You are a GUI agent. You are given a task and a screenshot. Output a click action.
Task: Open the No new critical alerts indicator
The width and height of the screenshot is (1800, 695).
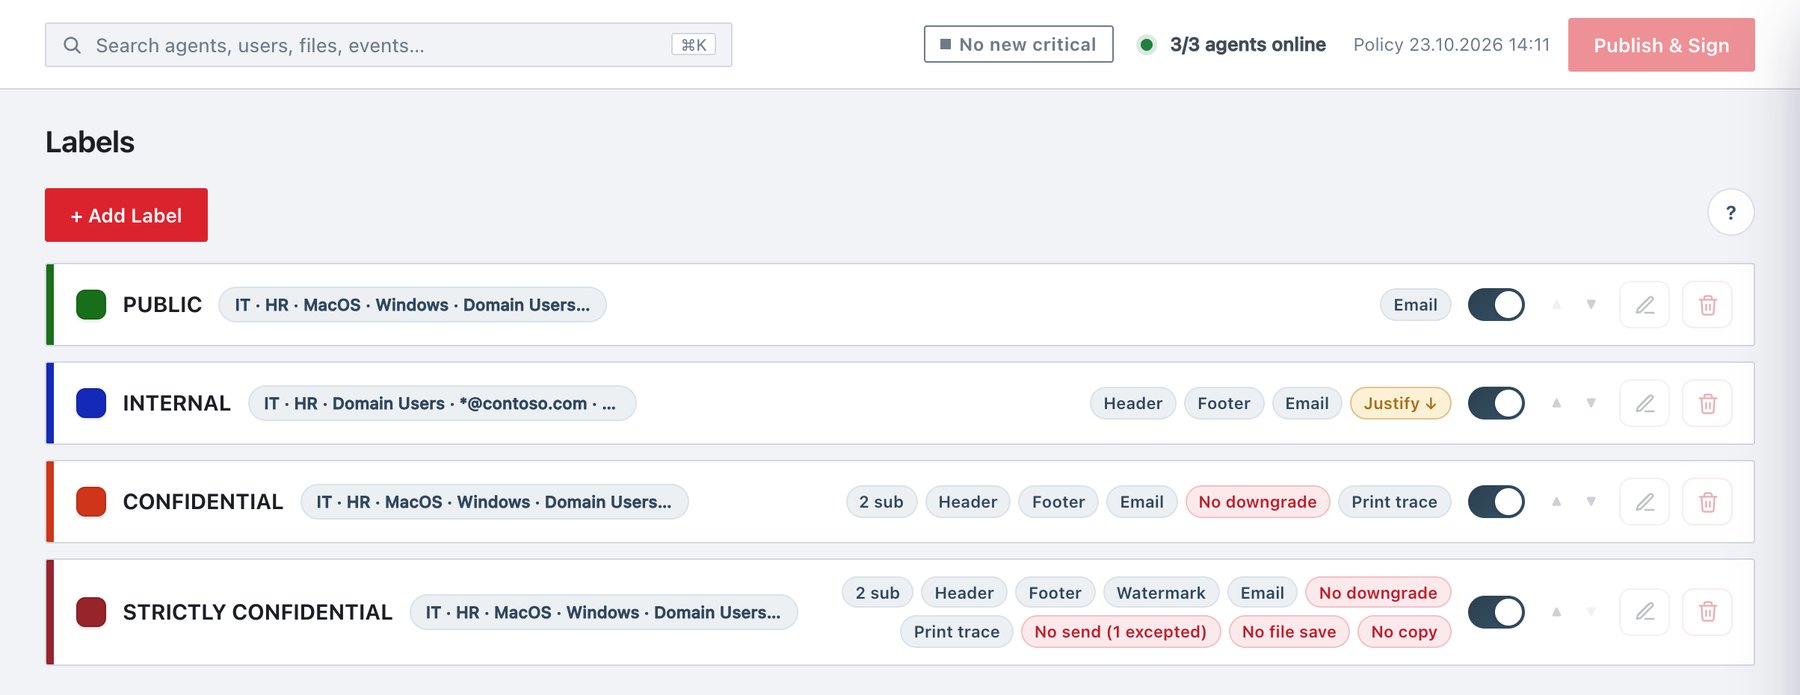point(1018,44)
